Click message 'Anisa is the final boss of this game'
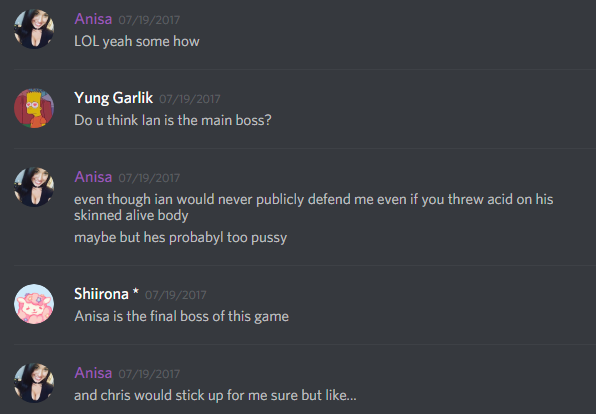Screen dimensions: 596x414 (x=181, y=316)
